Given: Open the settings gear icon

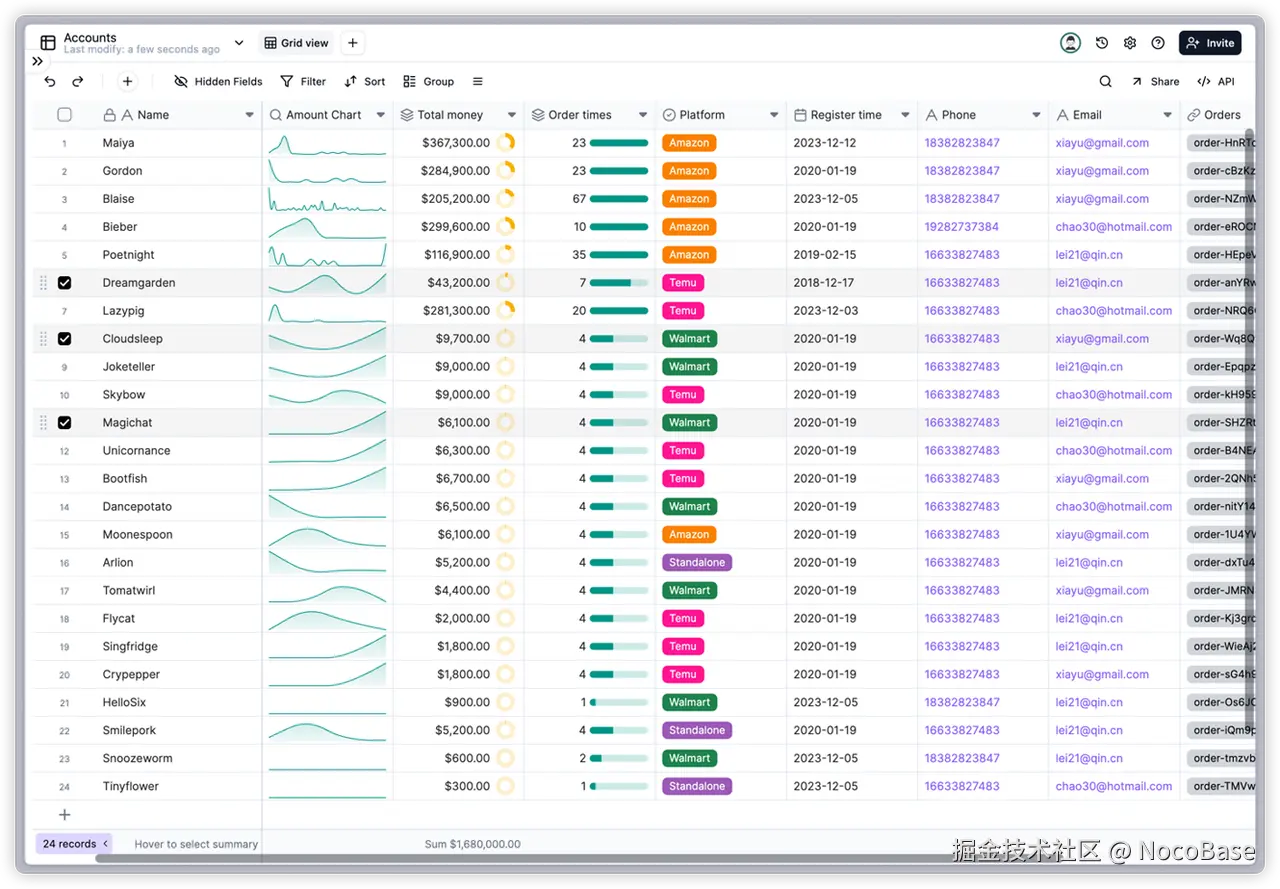Looking at the screenshot, I should tap(1130, 43).
